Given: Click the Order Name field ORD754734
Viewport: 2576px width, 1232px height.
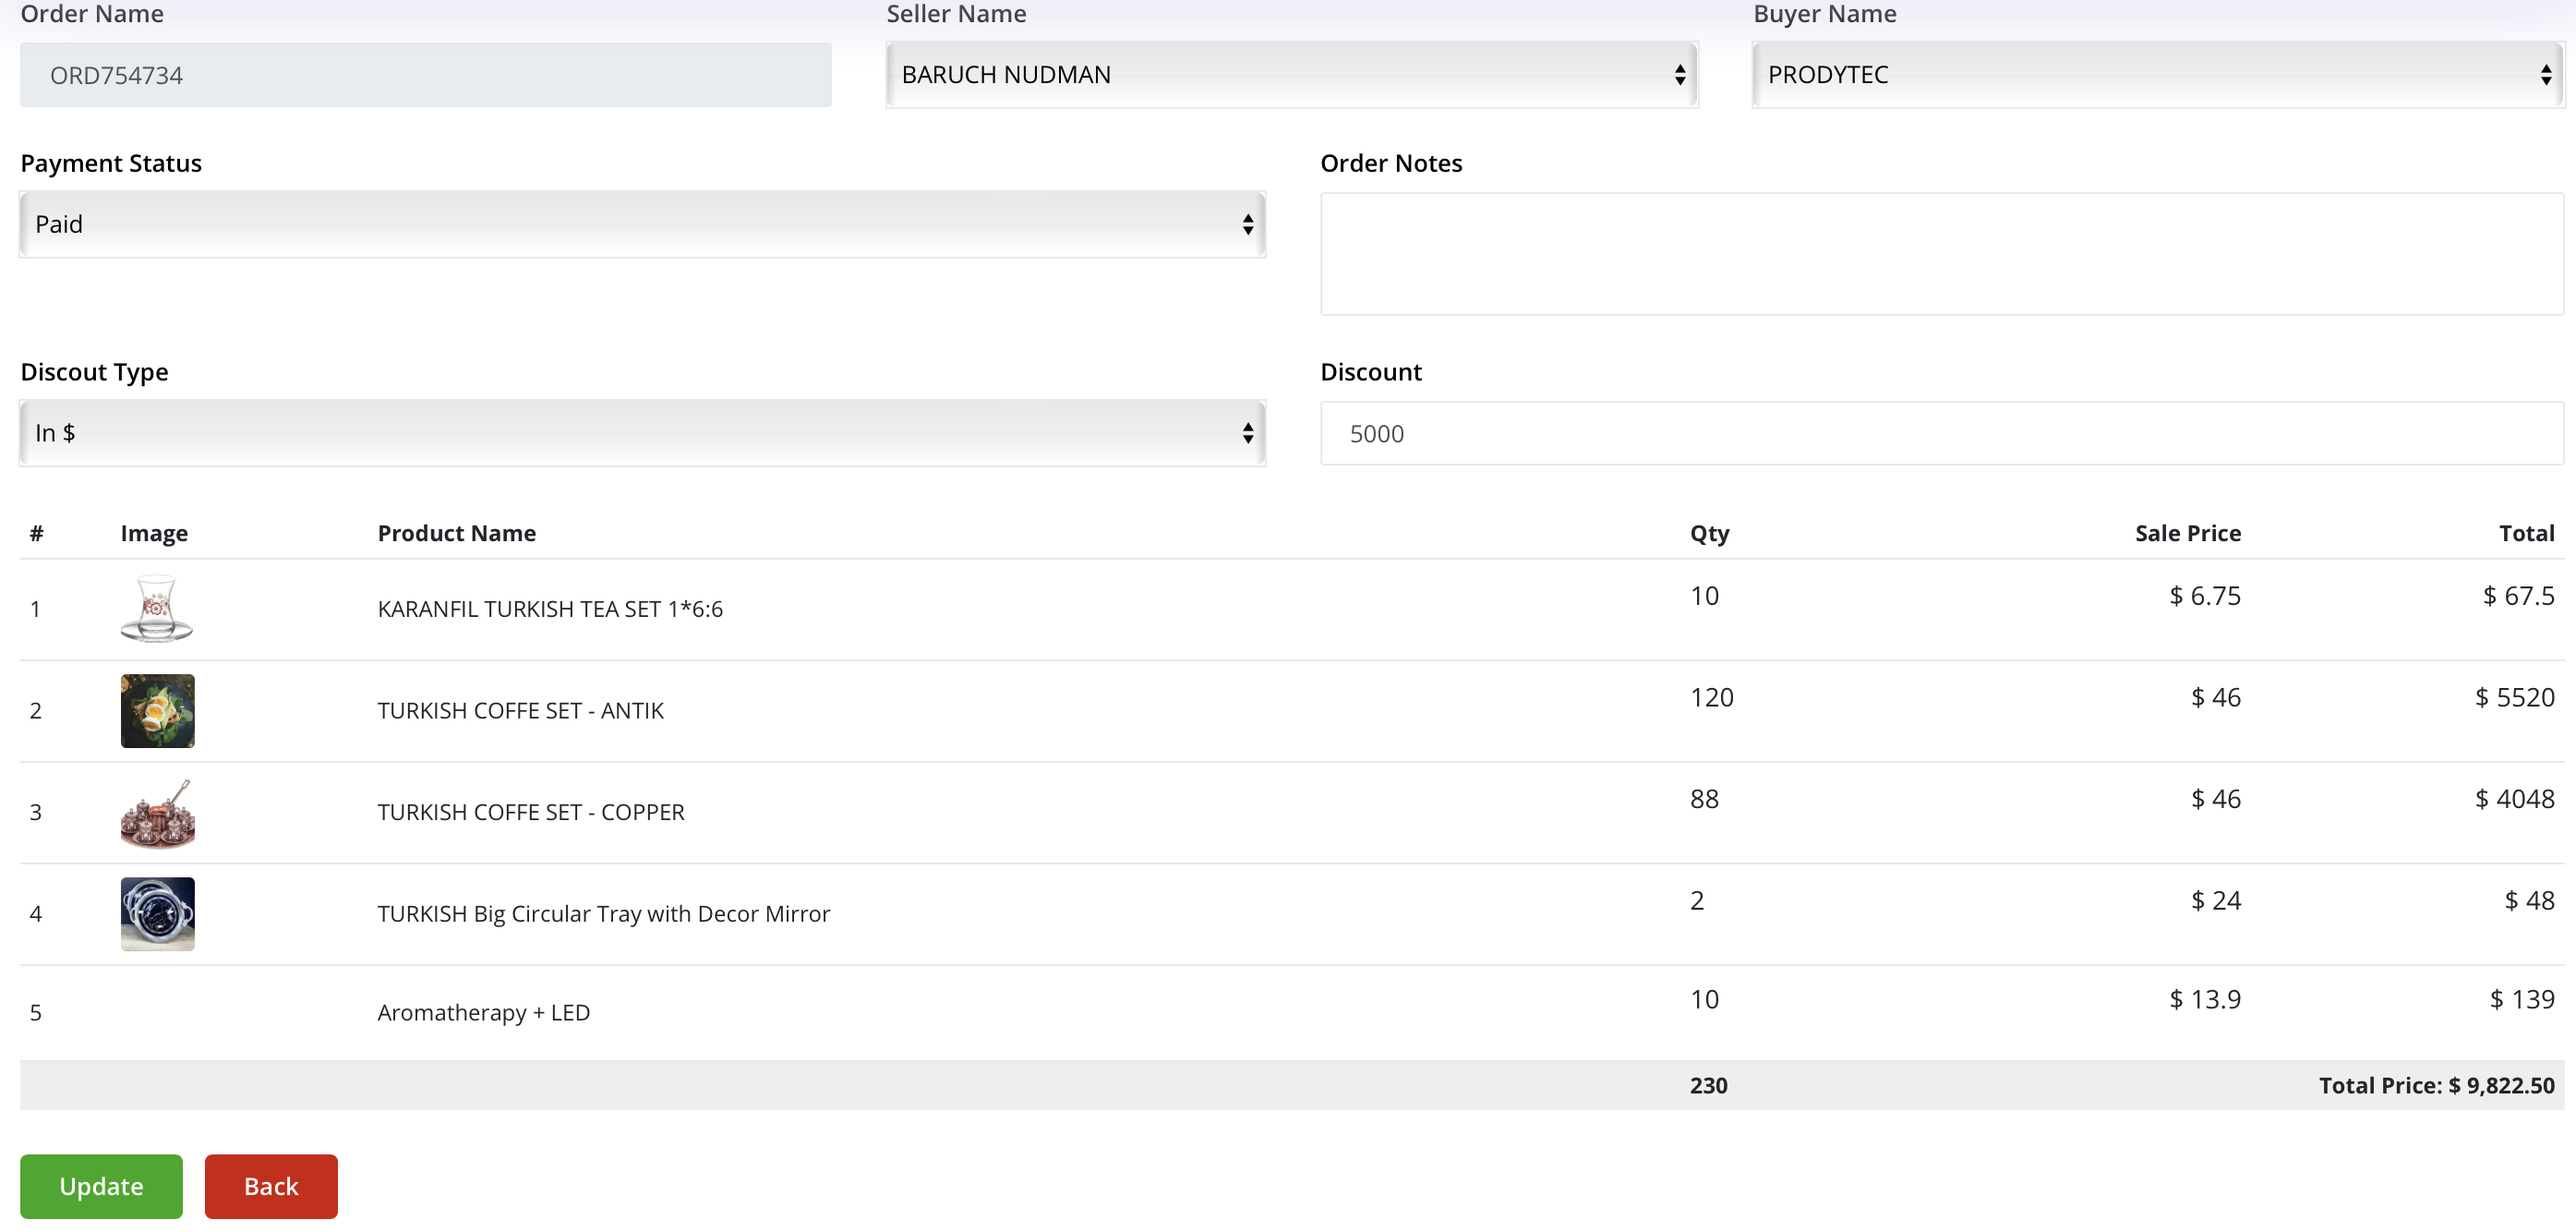Looking at the screenshot, I should tap(425, 76).
